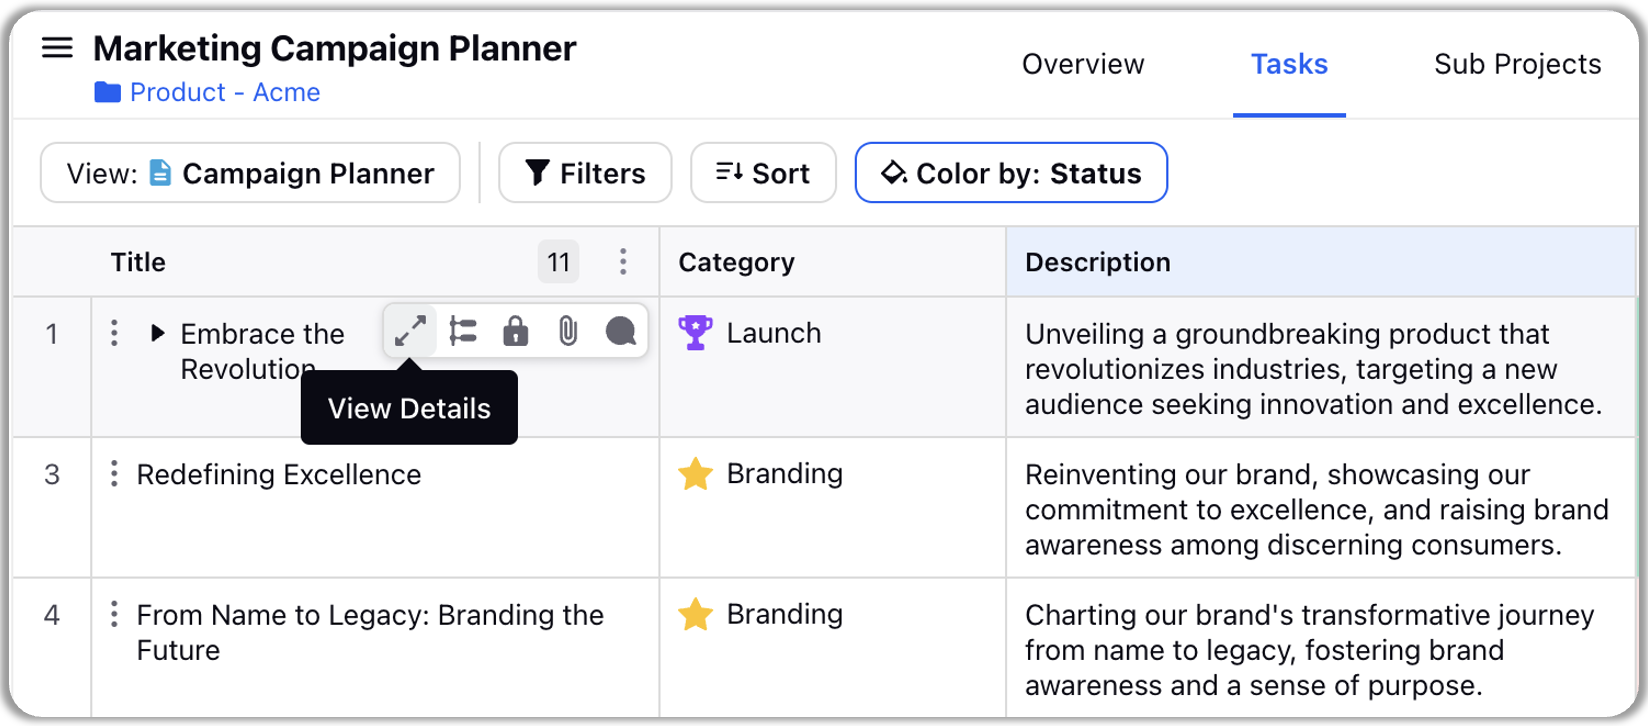Open the Title column options menu
Viewport: 1648px width, 726px height.
point(623,262)
